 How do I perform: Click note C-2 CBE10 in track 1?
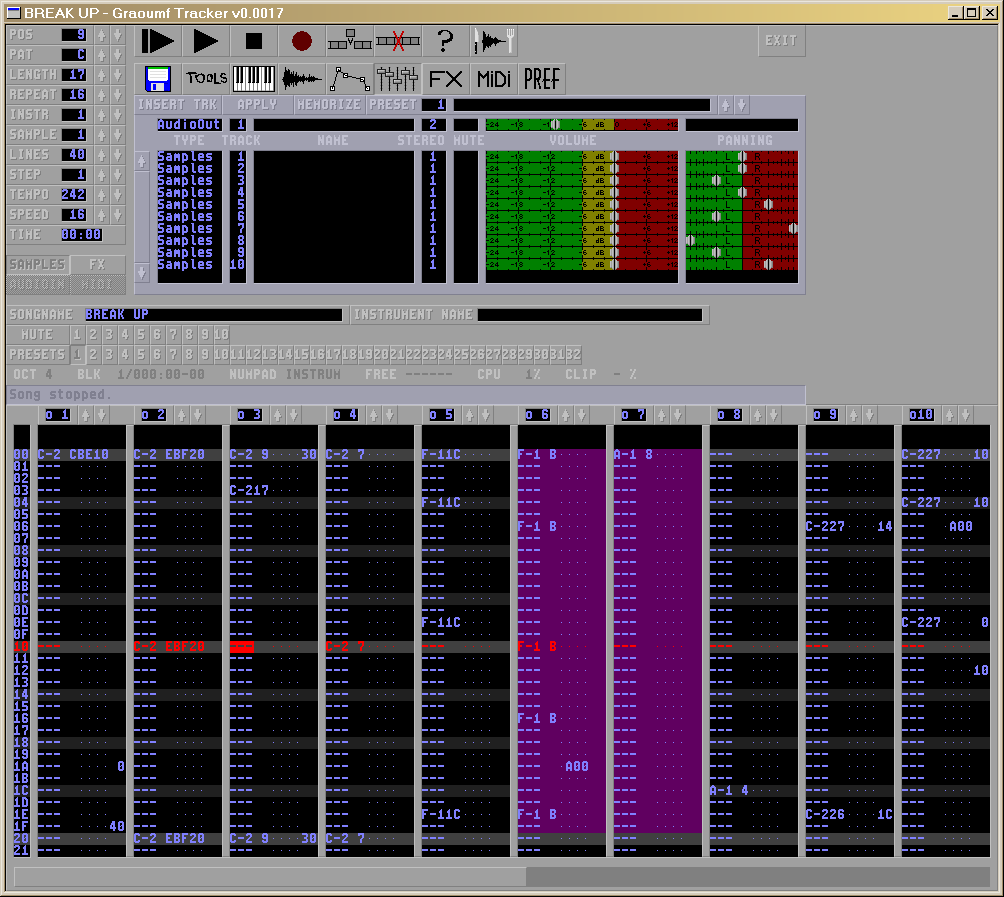click(73, 455)
